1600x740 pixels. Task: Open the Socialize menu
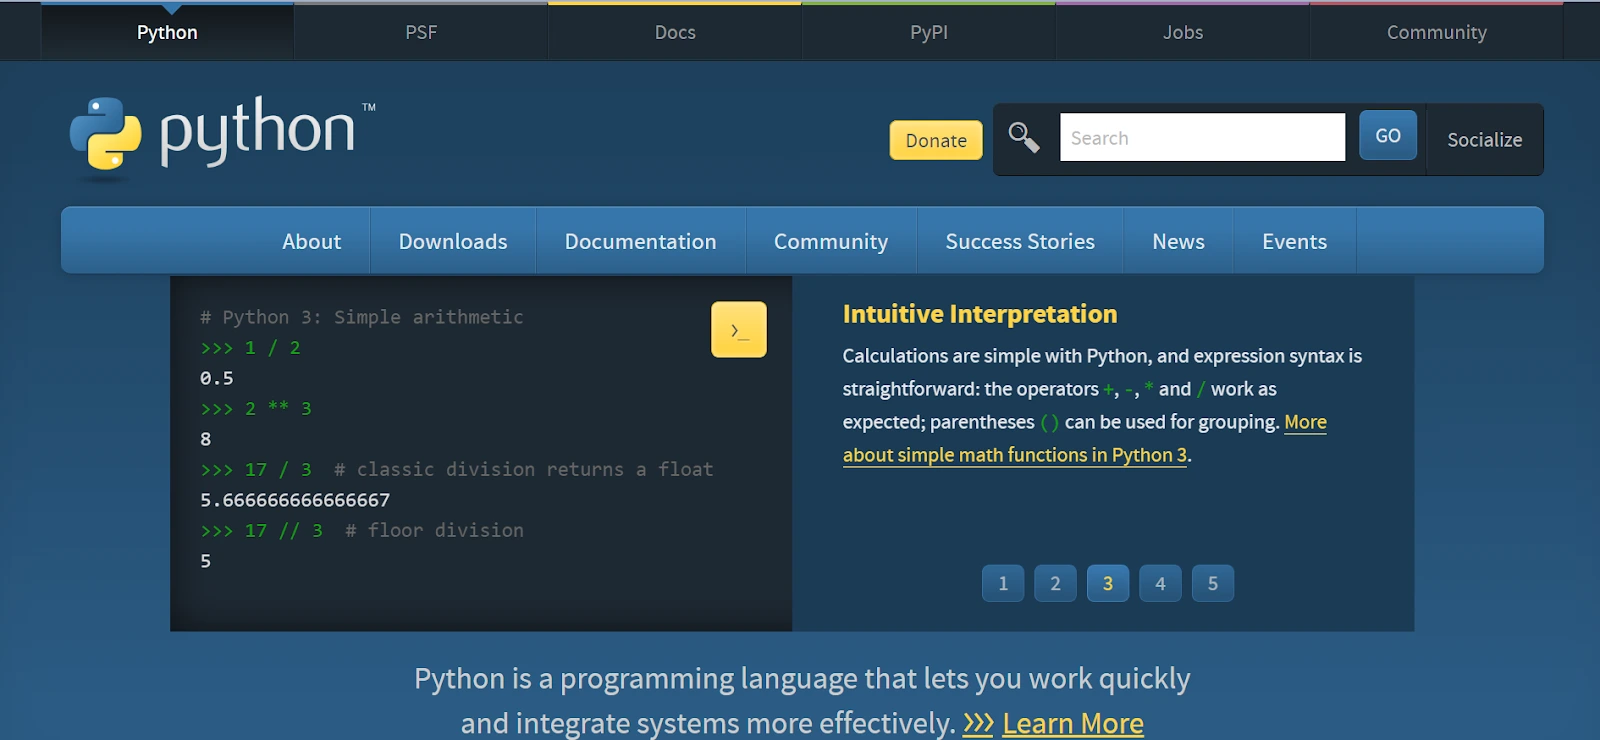[1485, 139]
